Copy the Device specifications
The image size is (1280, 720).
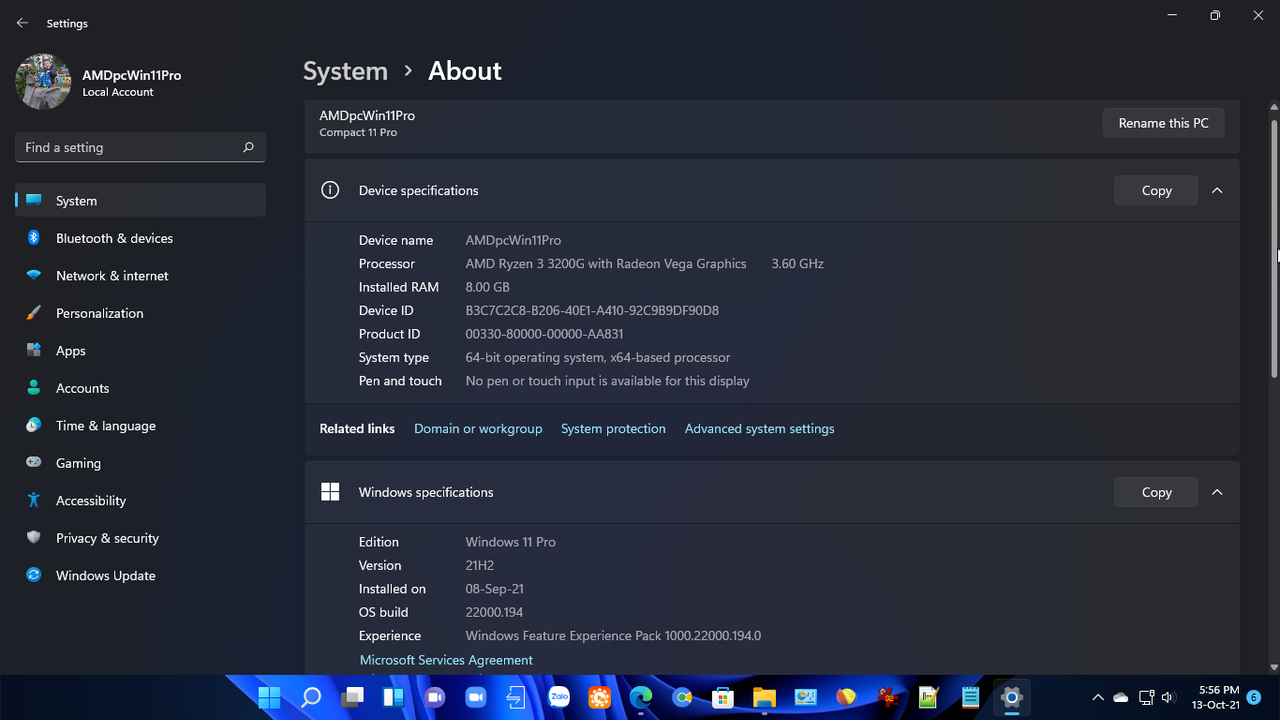pyautogui.click(x=1156, y=190)
